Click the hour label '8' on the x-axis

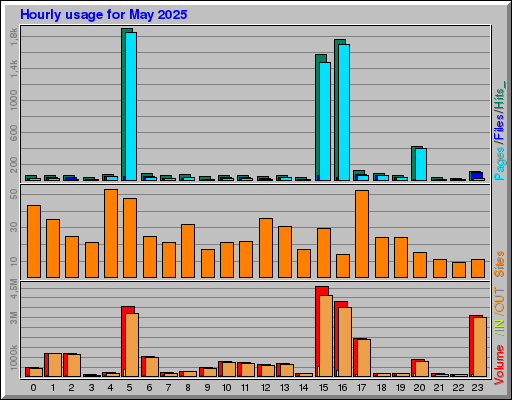point(188,388)
